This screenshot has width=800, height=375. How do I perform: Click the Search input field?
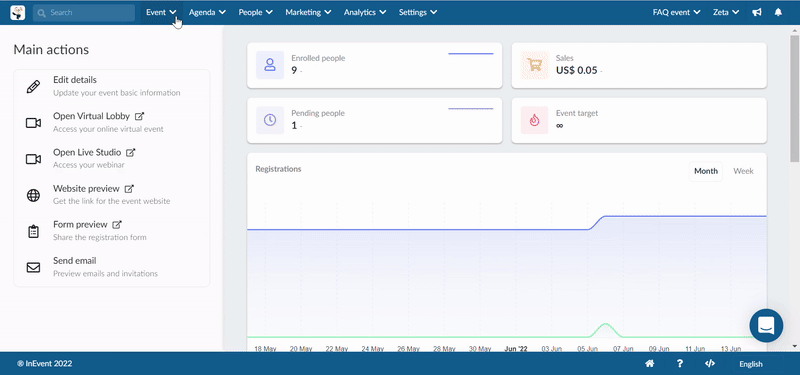[84, 12]
